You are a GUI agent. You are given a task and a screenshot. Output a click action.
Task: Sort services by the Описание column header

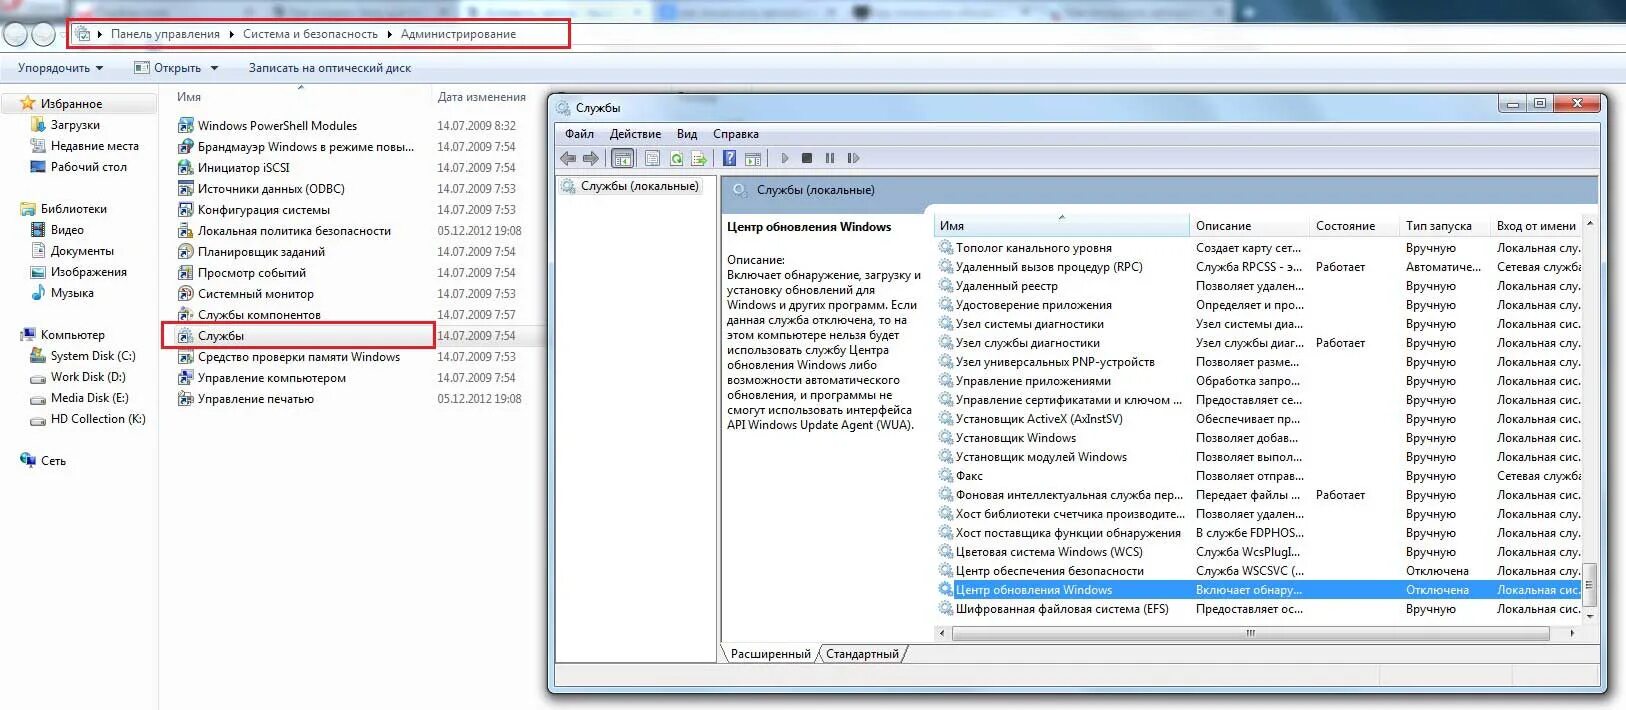pos(1249,226)
